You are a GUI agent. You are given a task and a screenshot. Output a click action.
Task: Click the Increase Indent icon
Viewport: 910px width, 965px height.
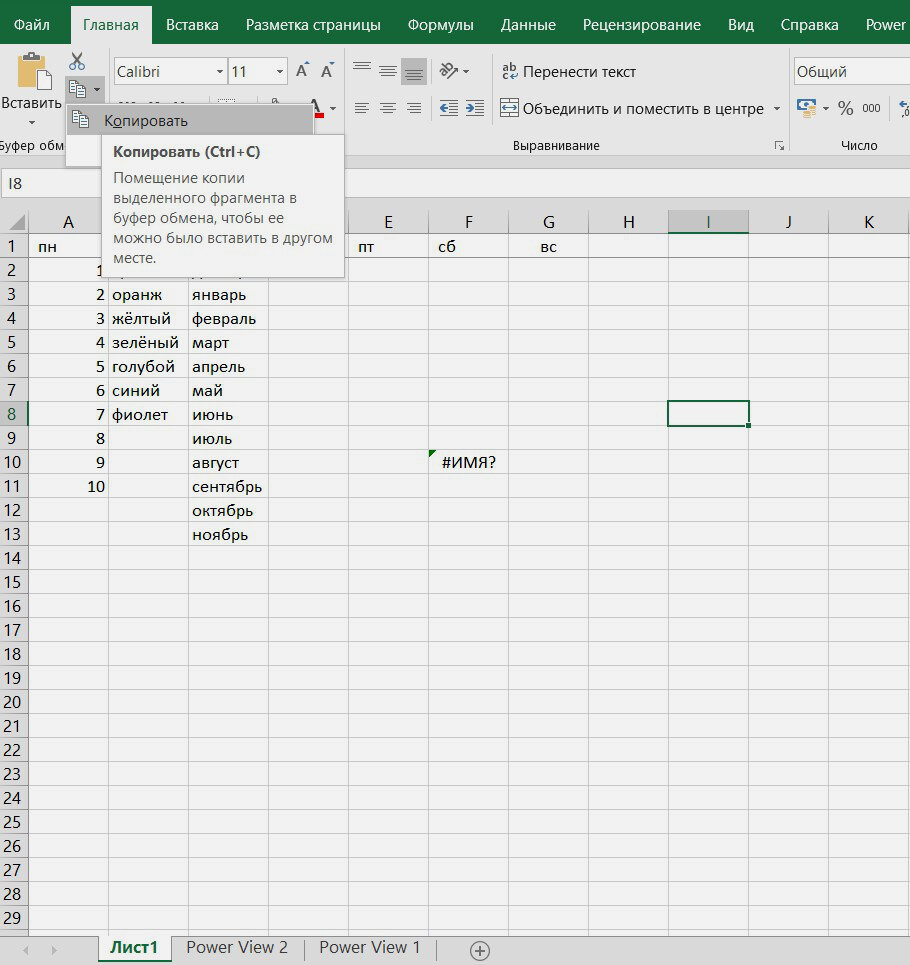[x=474, y=108]
